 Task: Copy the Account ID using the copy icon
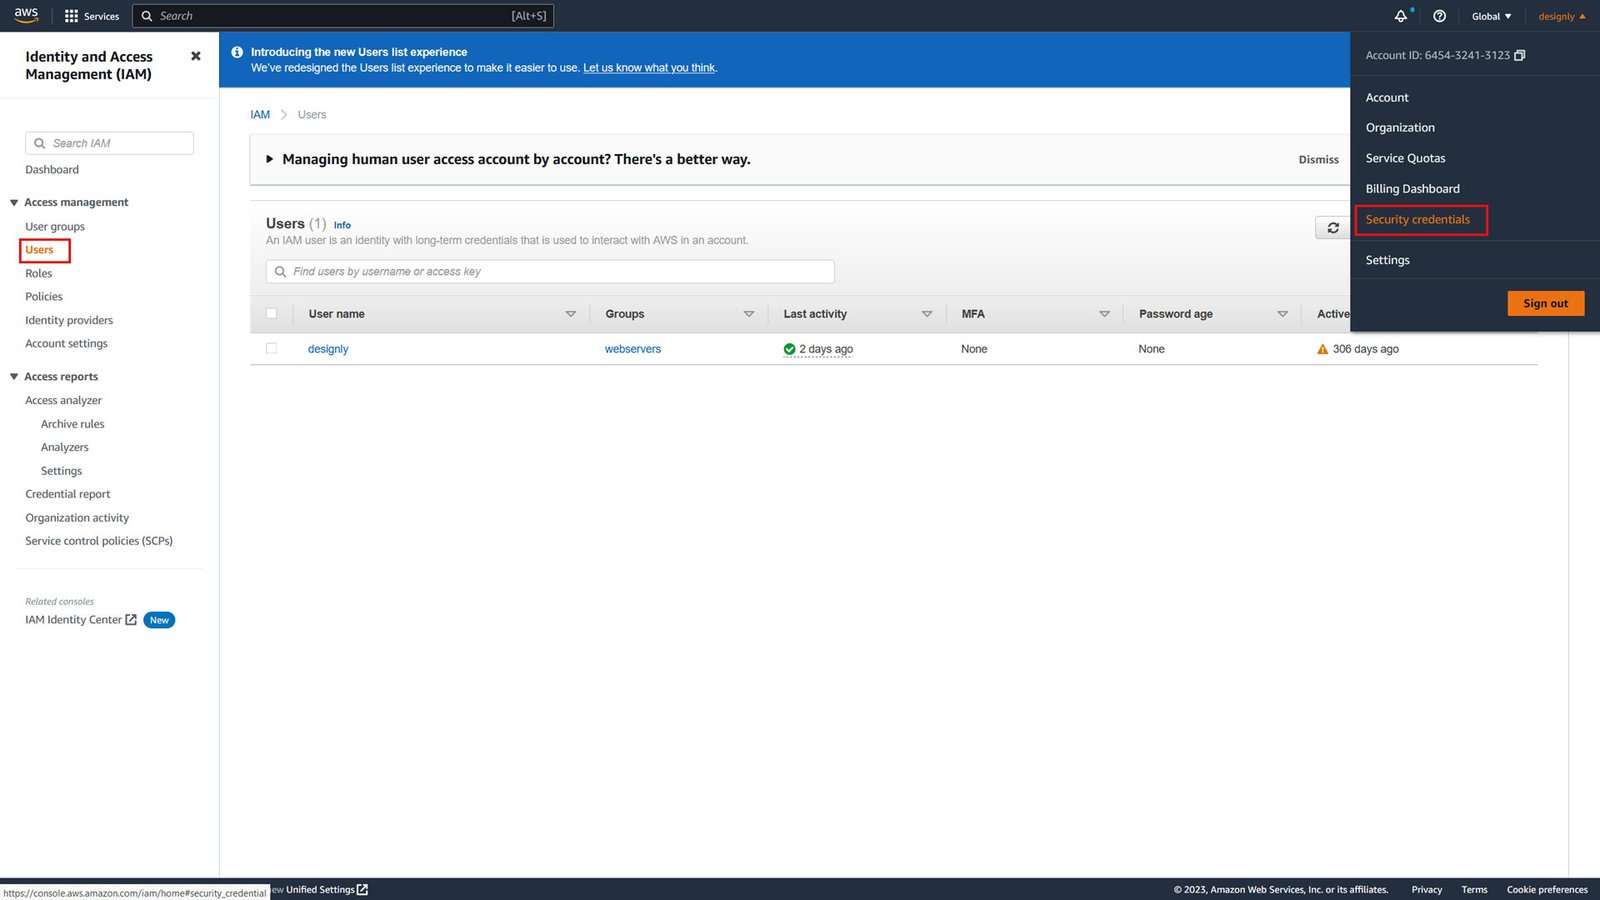(1520, 55)
